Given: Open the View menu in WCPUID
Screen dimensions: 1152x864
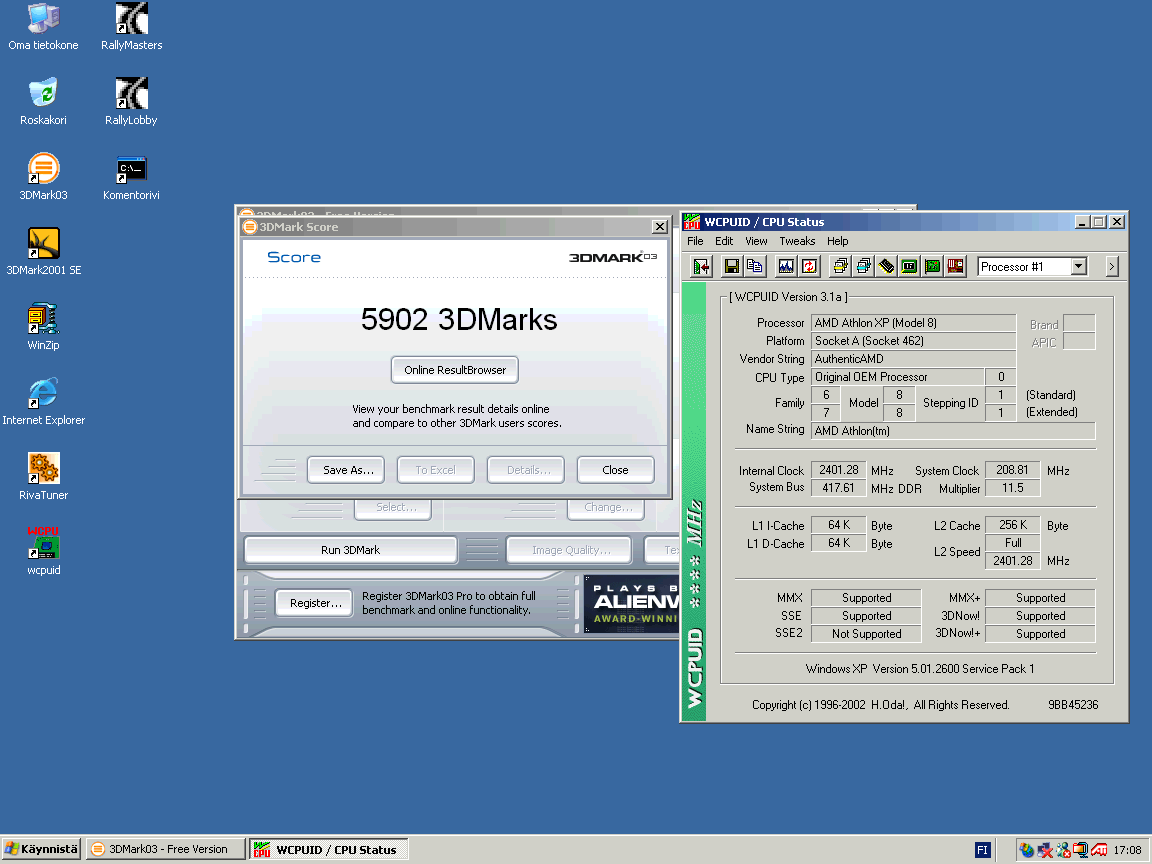Looking at the screenshot, I should (x=756, y=241).
